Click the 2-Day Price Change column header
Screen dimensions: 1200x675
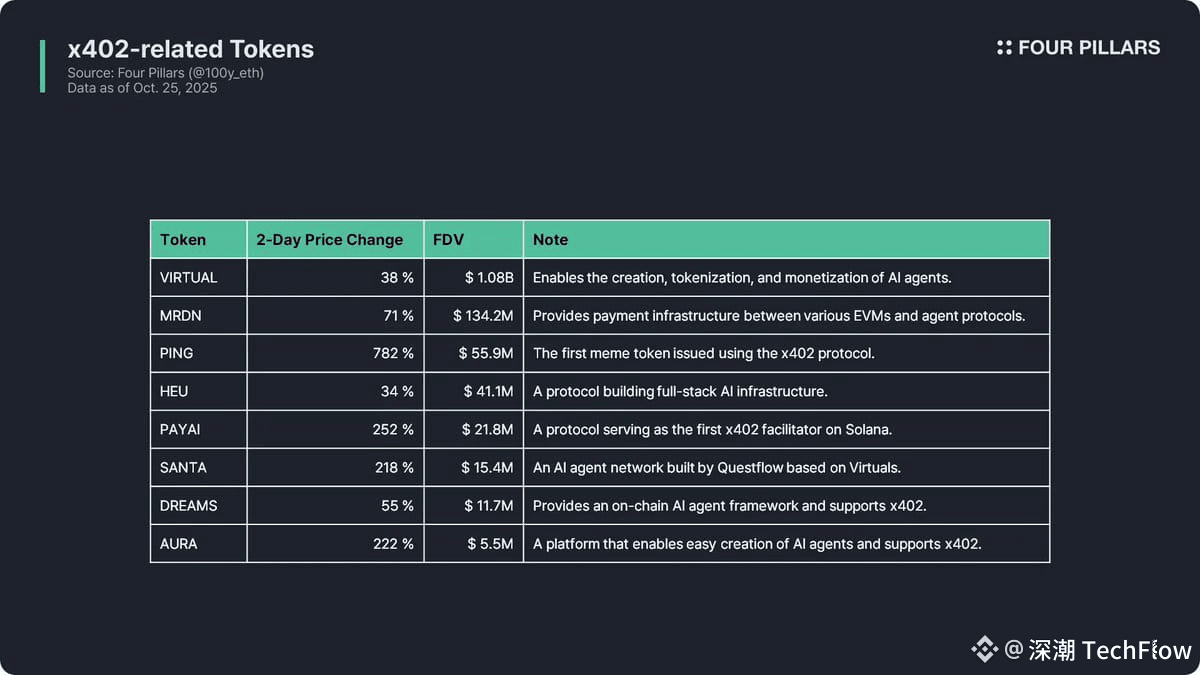[x=330, y=240]
